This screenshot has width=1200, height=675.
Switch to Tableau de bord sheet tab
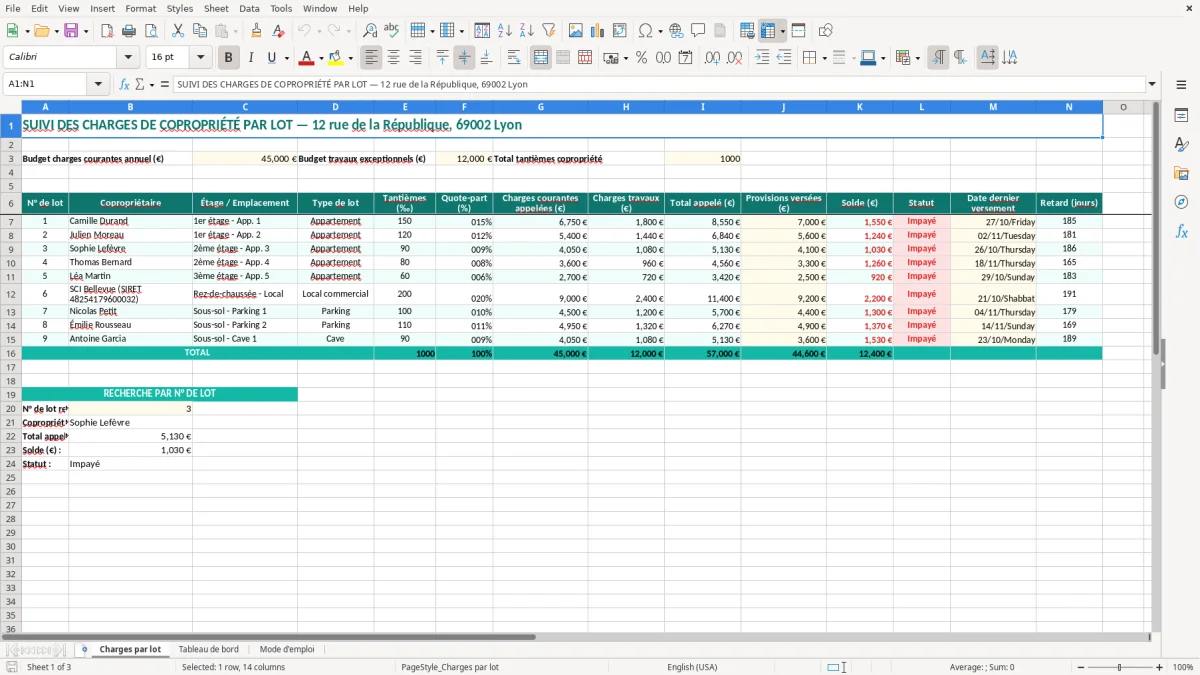(x=209, y=649)
